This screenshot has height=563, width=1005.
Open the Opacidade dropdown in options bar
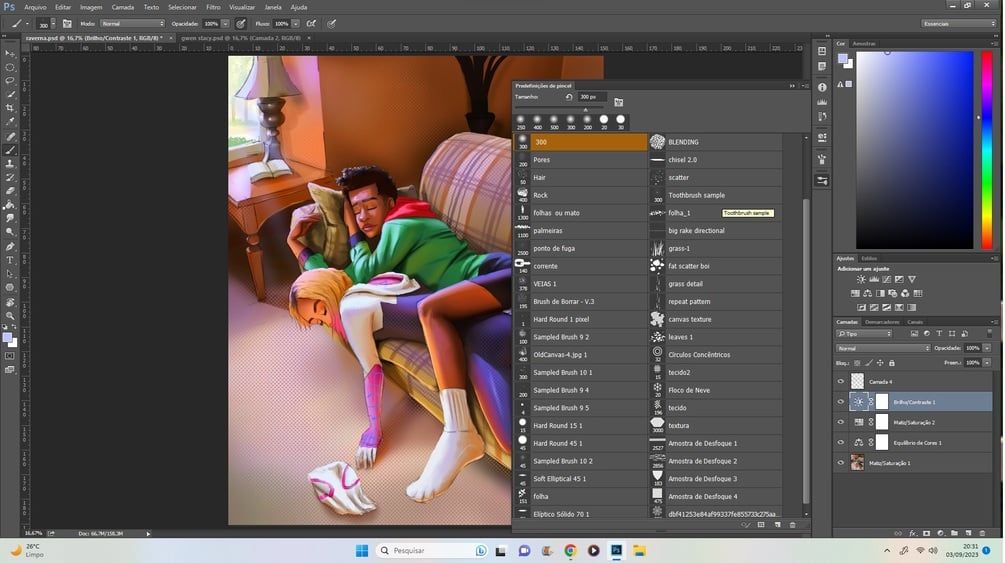coord(225,24)
